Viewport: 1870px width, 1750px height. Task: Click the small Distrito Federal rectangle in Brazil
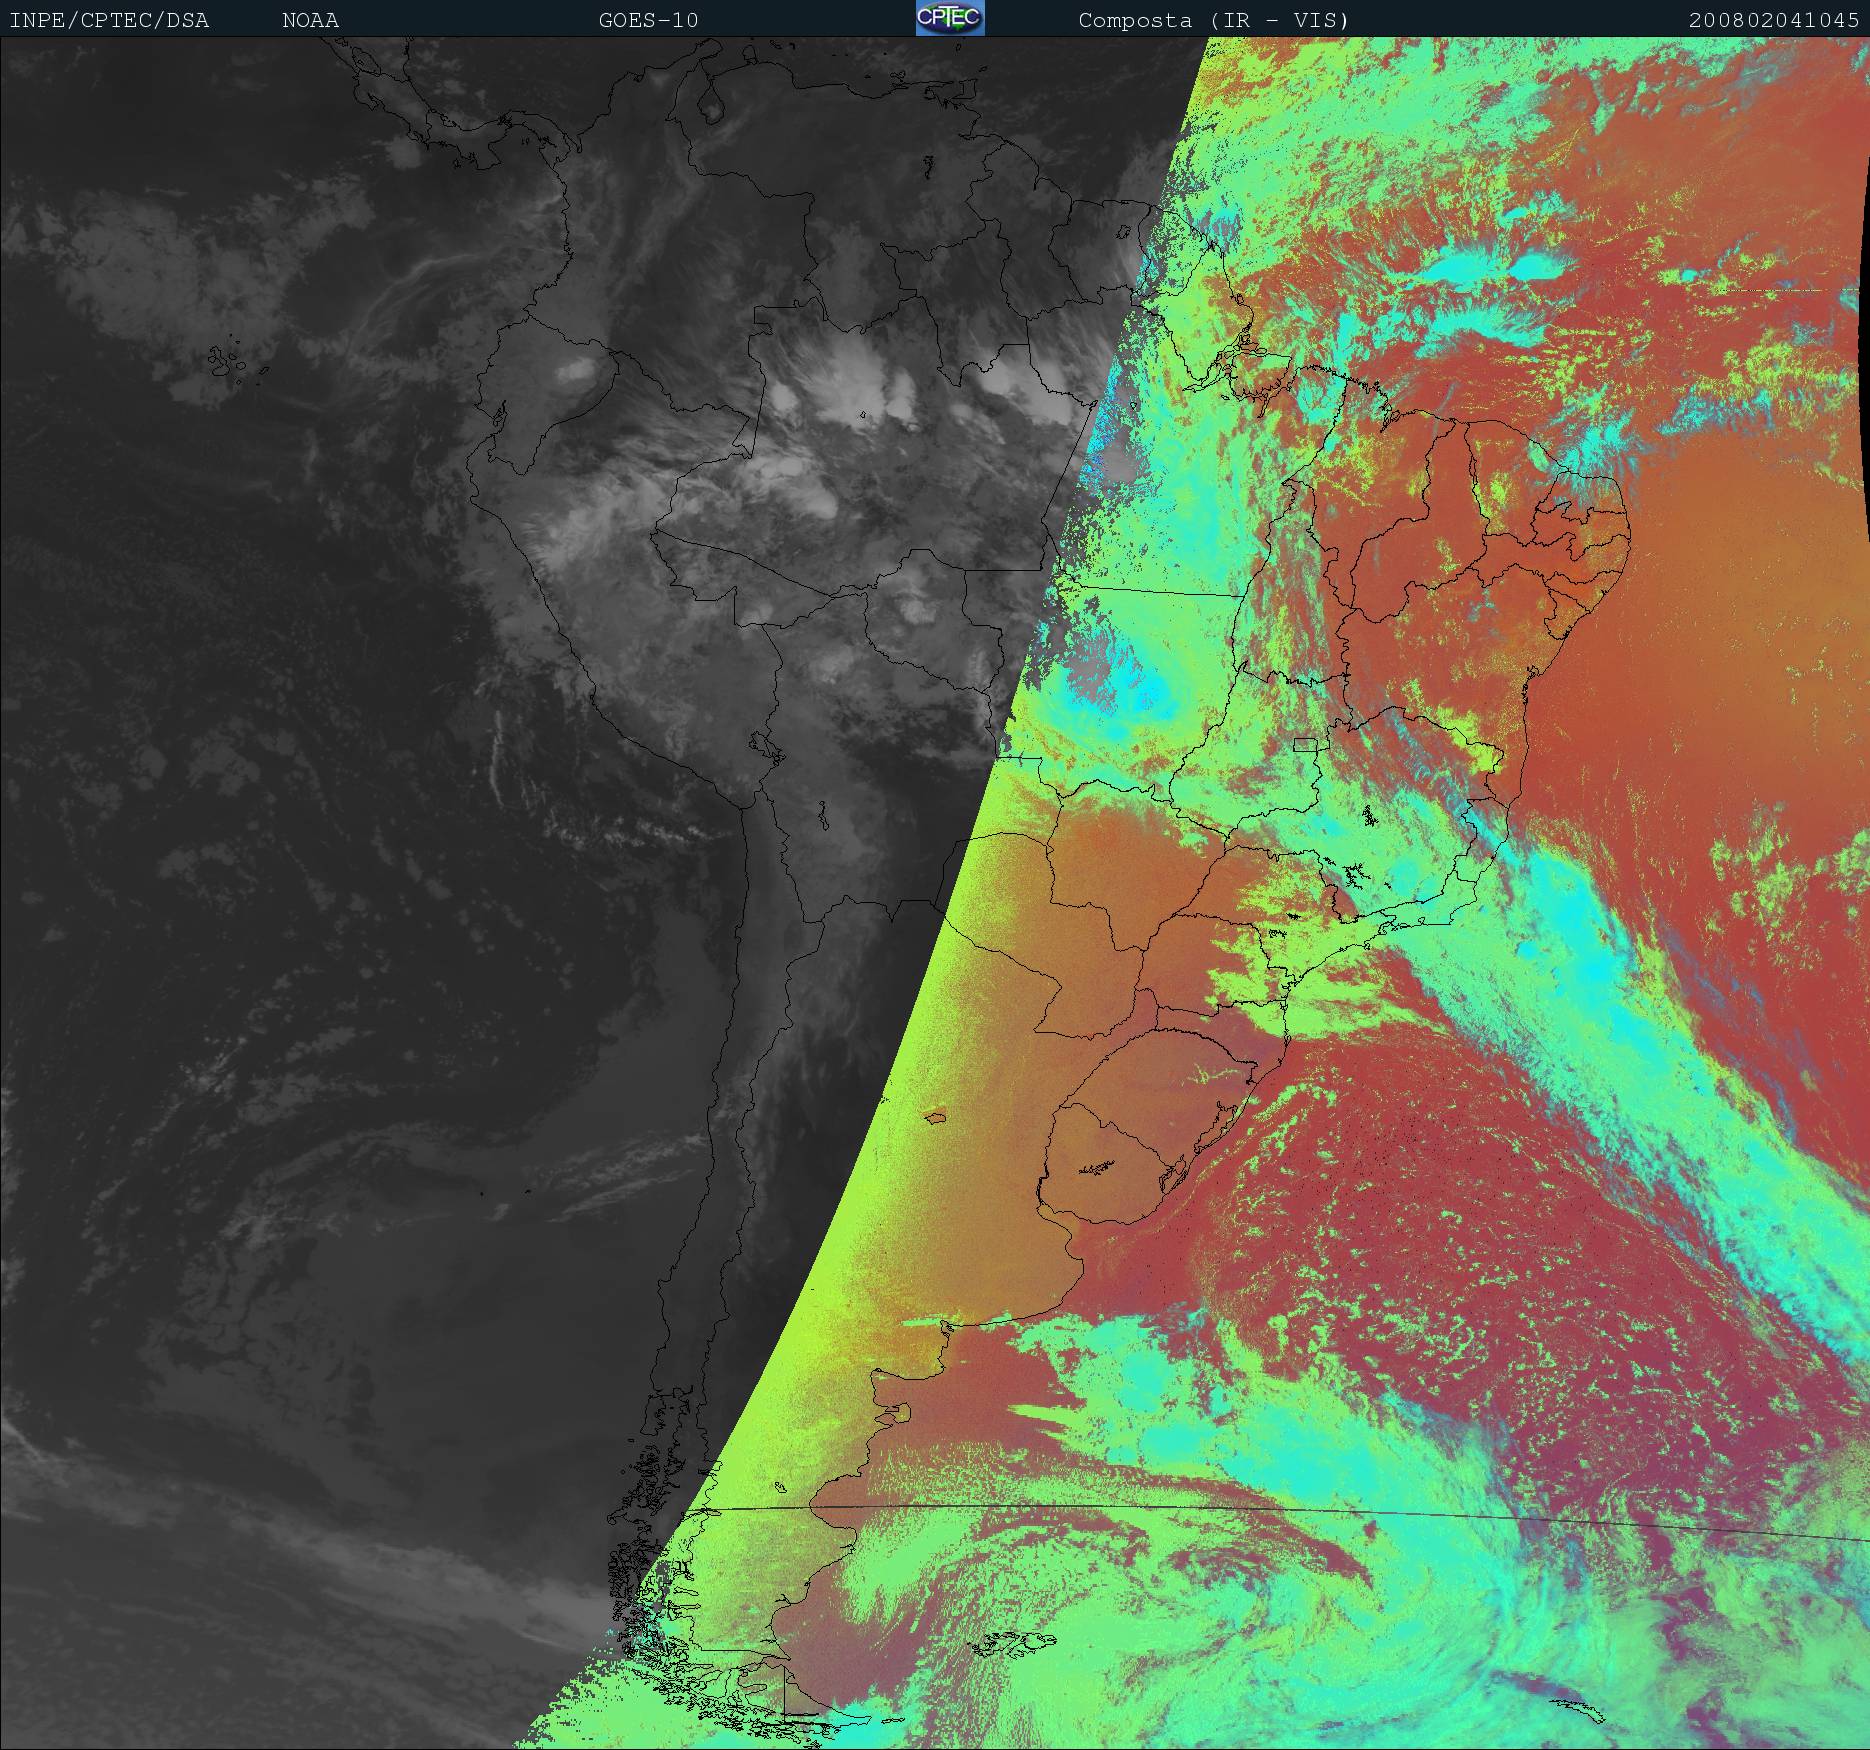coord(1304,744)
